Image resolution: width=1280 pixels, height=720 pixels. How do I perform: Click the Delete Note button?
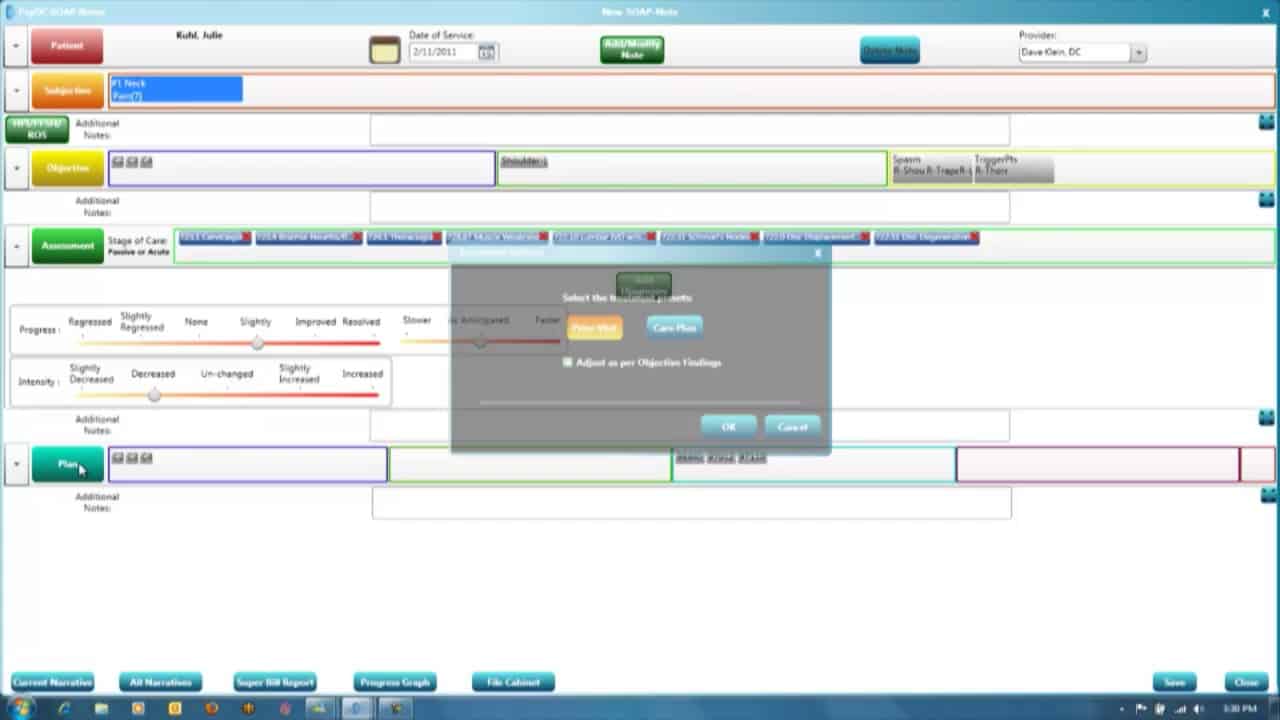coord(890,51)
